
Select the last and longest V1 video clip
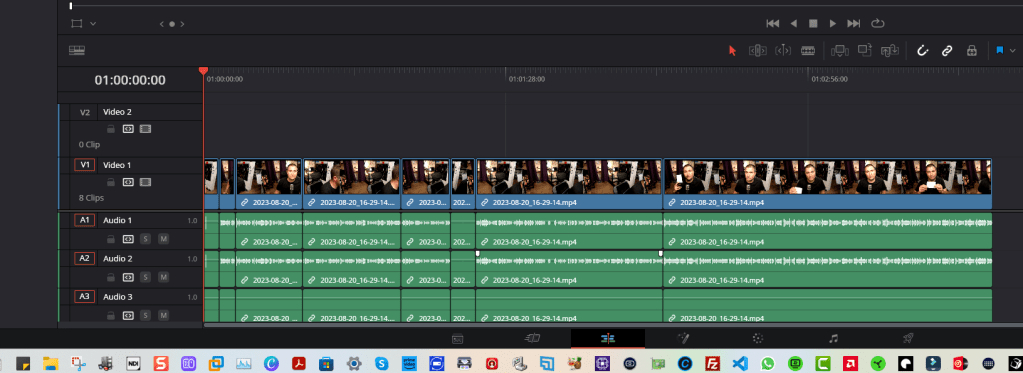pos(827,184)
